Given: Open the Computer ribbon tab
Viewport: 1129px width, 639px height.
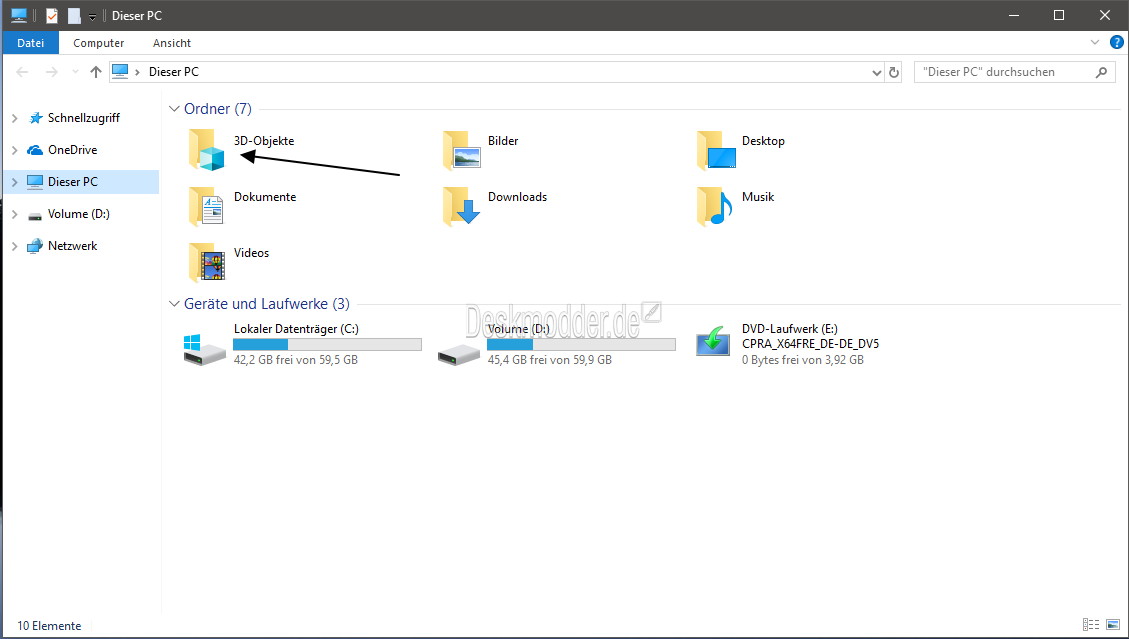Looking at the screenshot, I should pos(99,43).
